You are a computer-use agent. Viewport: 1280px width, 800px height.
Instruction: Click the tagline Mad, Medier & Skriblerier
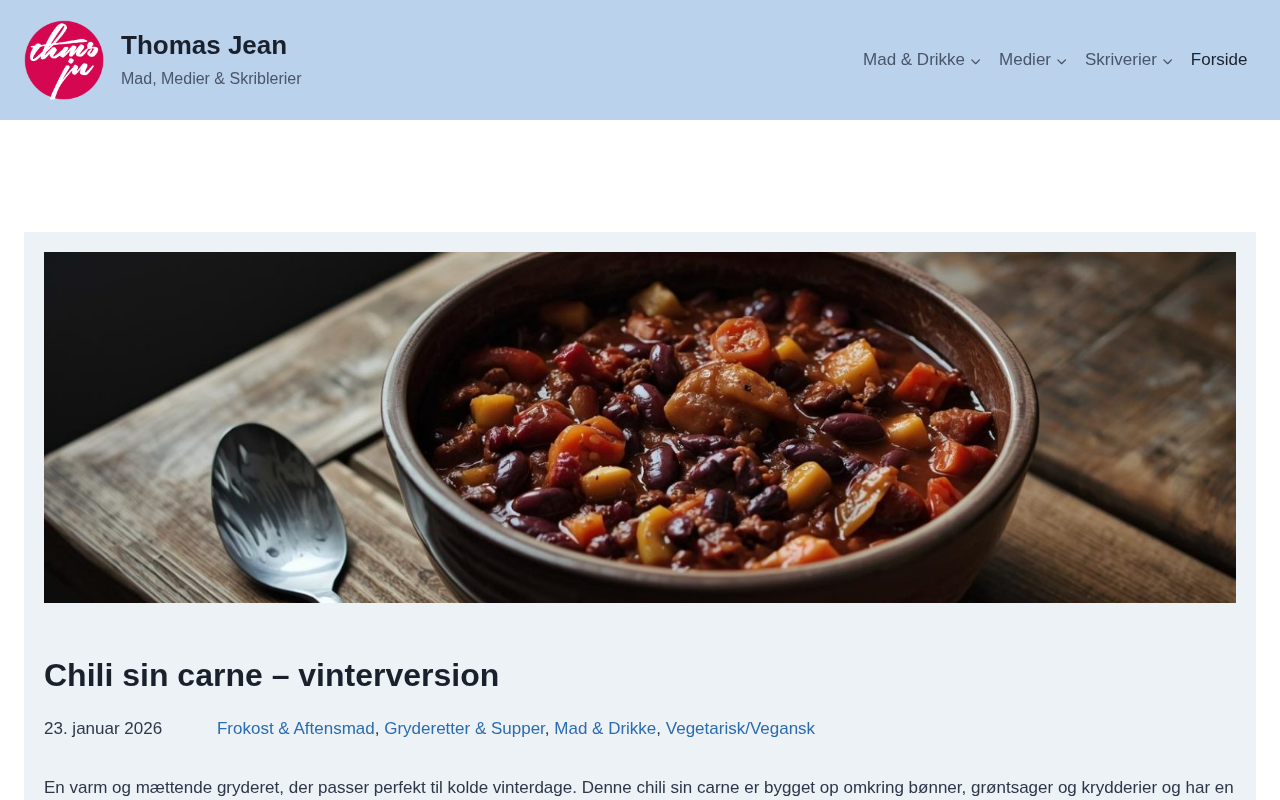[211, 79]
